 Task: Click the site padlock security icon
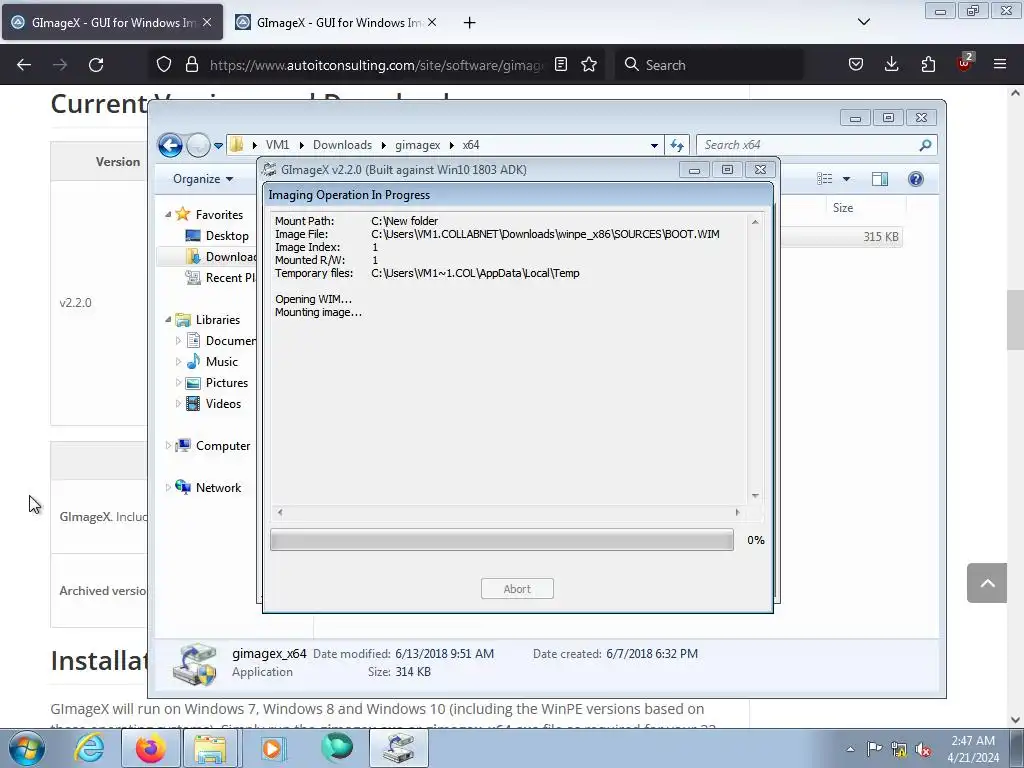(191, 65)
